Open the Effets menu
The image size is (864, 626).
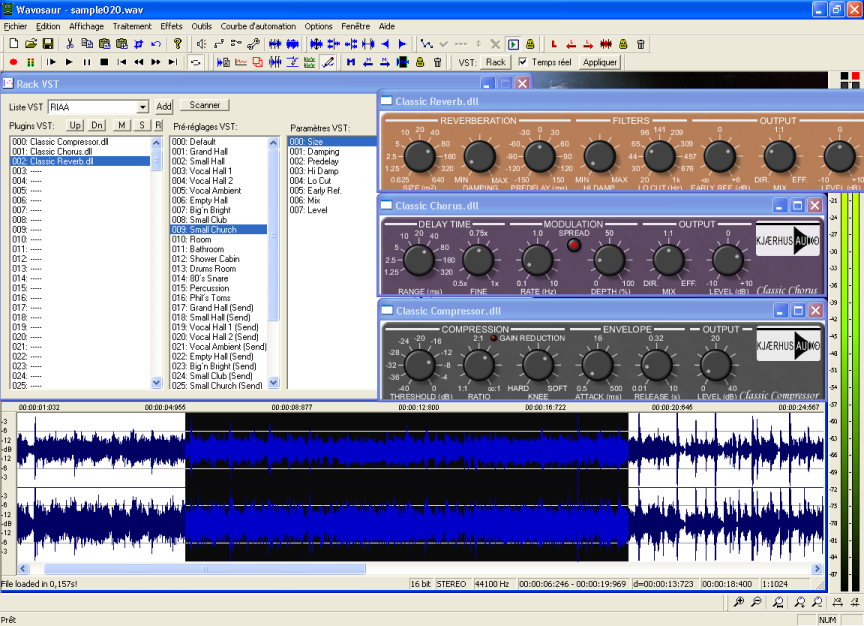point(171,26)
